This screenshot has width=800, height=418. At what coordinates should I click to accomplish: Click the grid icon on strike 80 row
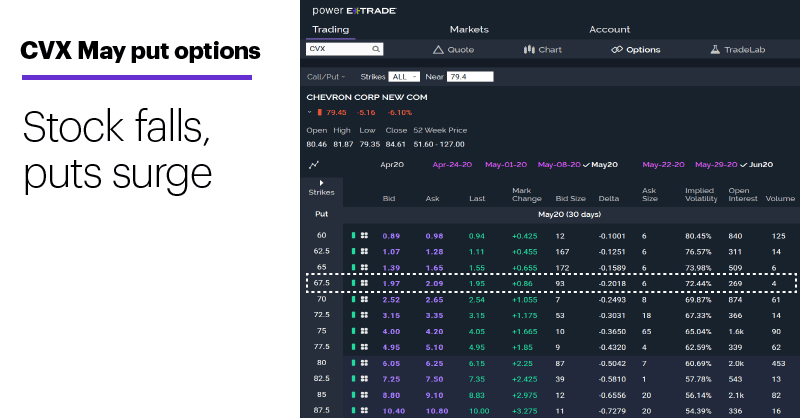click(364, 363)
